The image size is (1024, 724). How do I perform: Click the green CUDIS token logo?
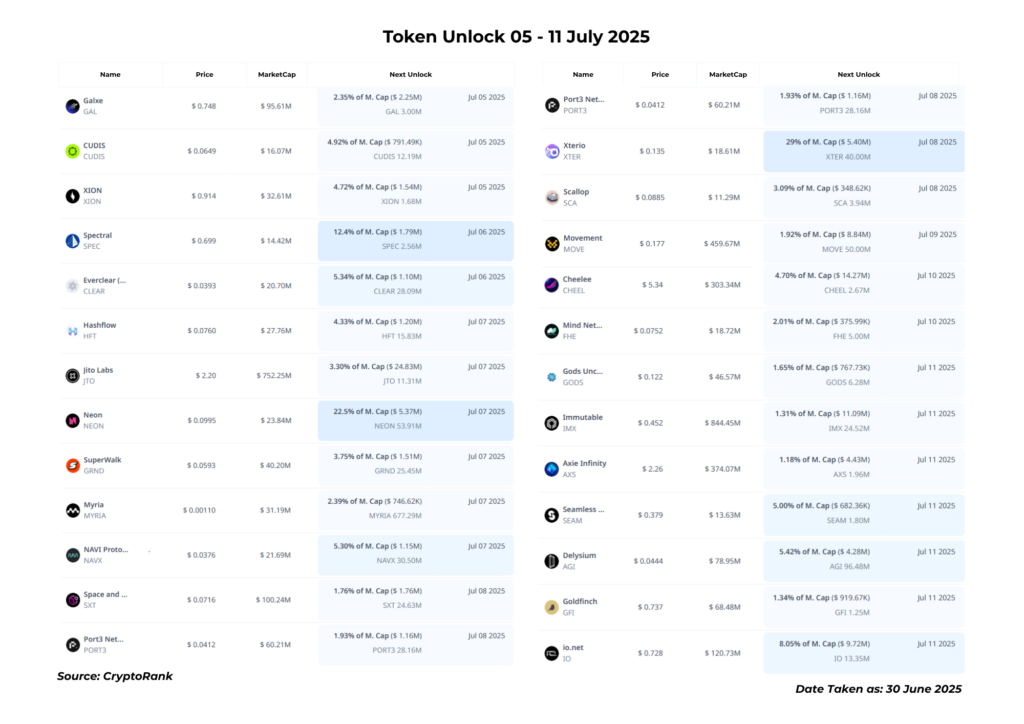[72, 151]
